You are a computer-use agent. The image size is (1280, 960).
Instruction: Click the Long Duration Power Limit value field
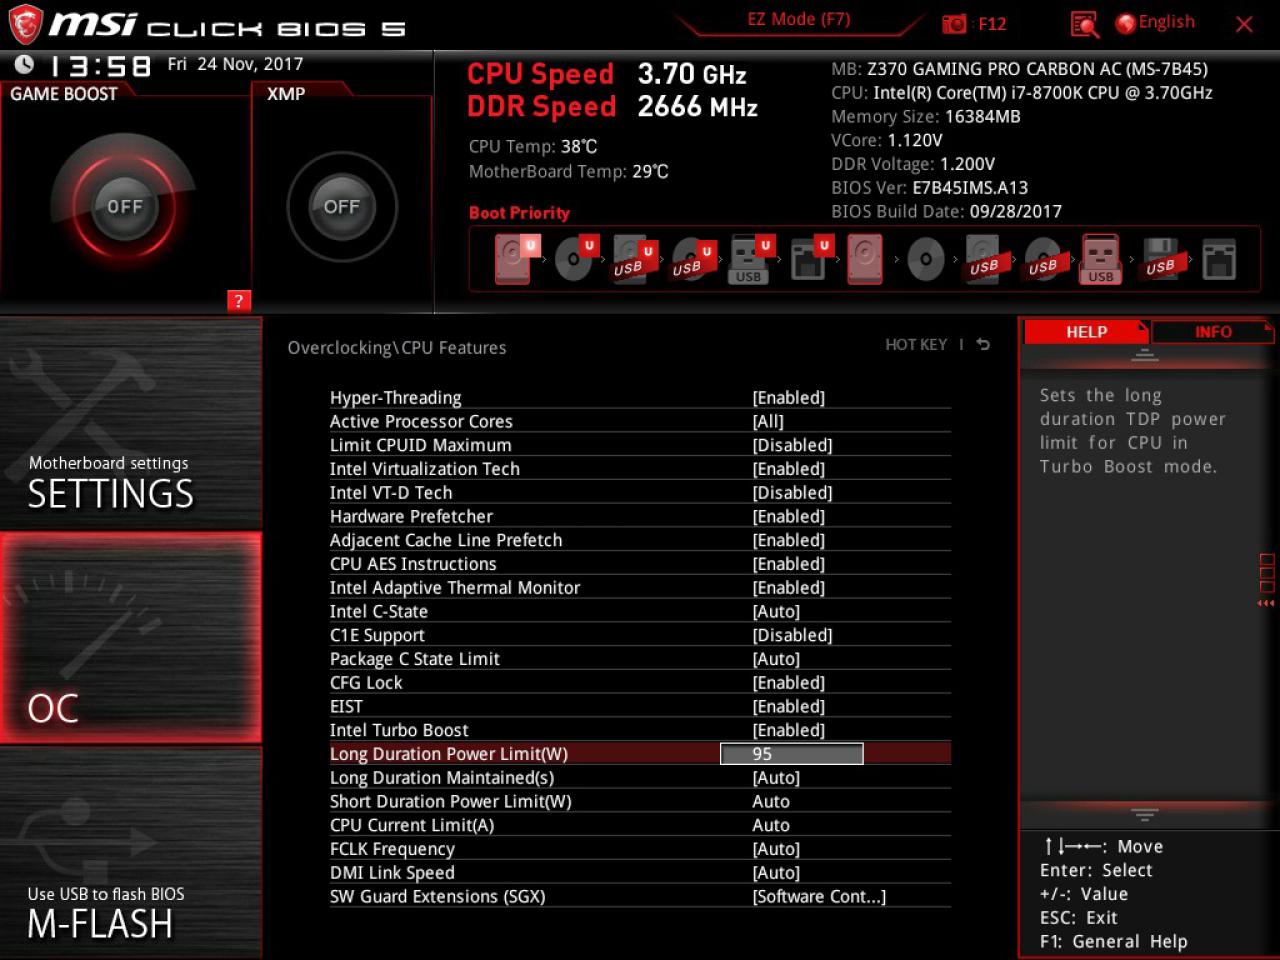791,754
